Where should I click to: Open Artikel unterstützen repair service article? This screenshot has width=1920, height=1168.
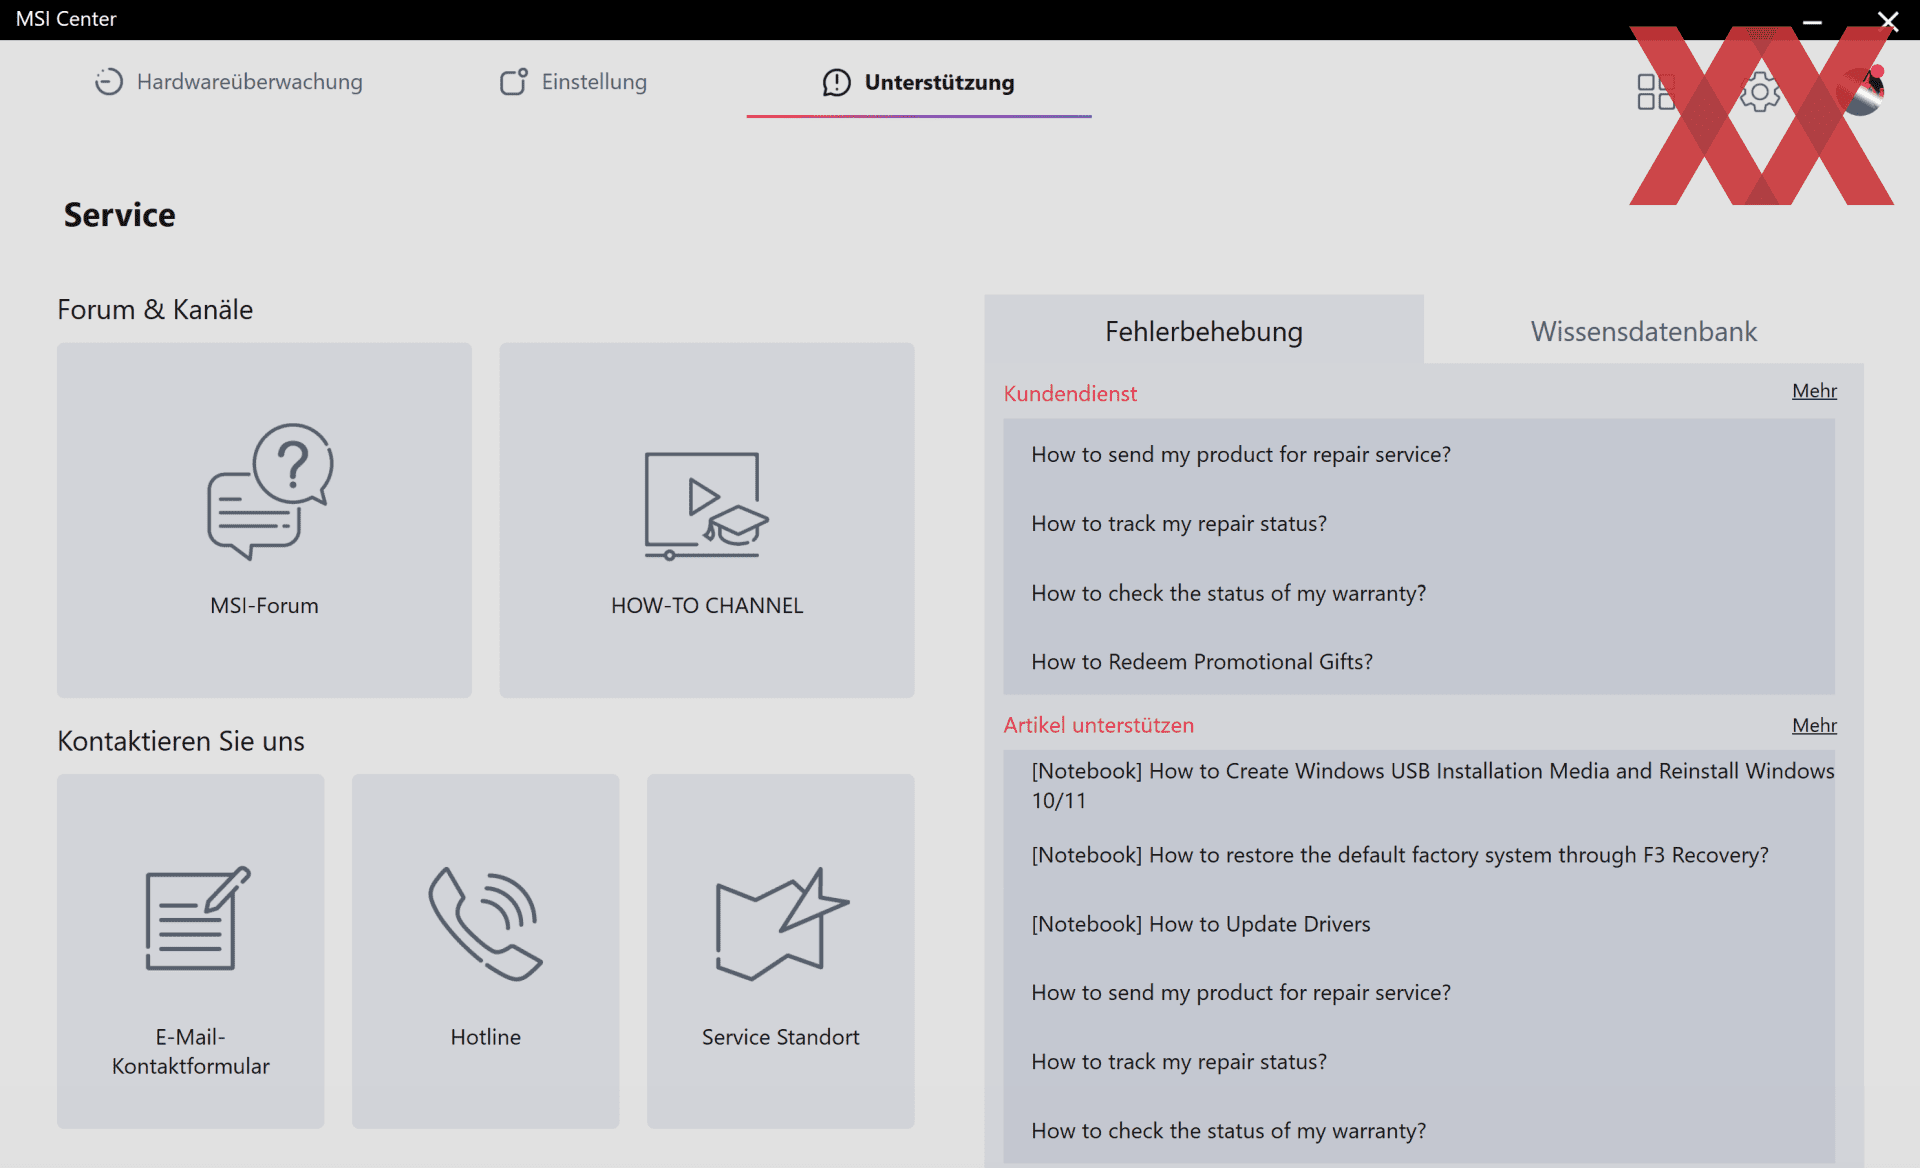[1241, 992]
